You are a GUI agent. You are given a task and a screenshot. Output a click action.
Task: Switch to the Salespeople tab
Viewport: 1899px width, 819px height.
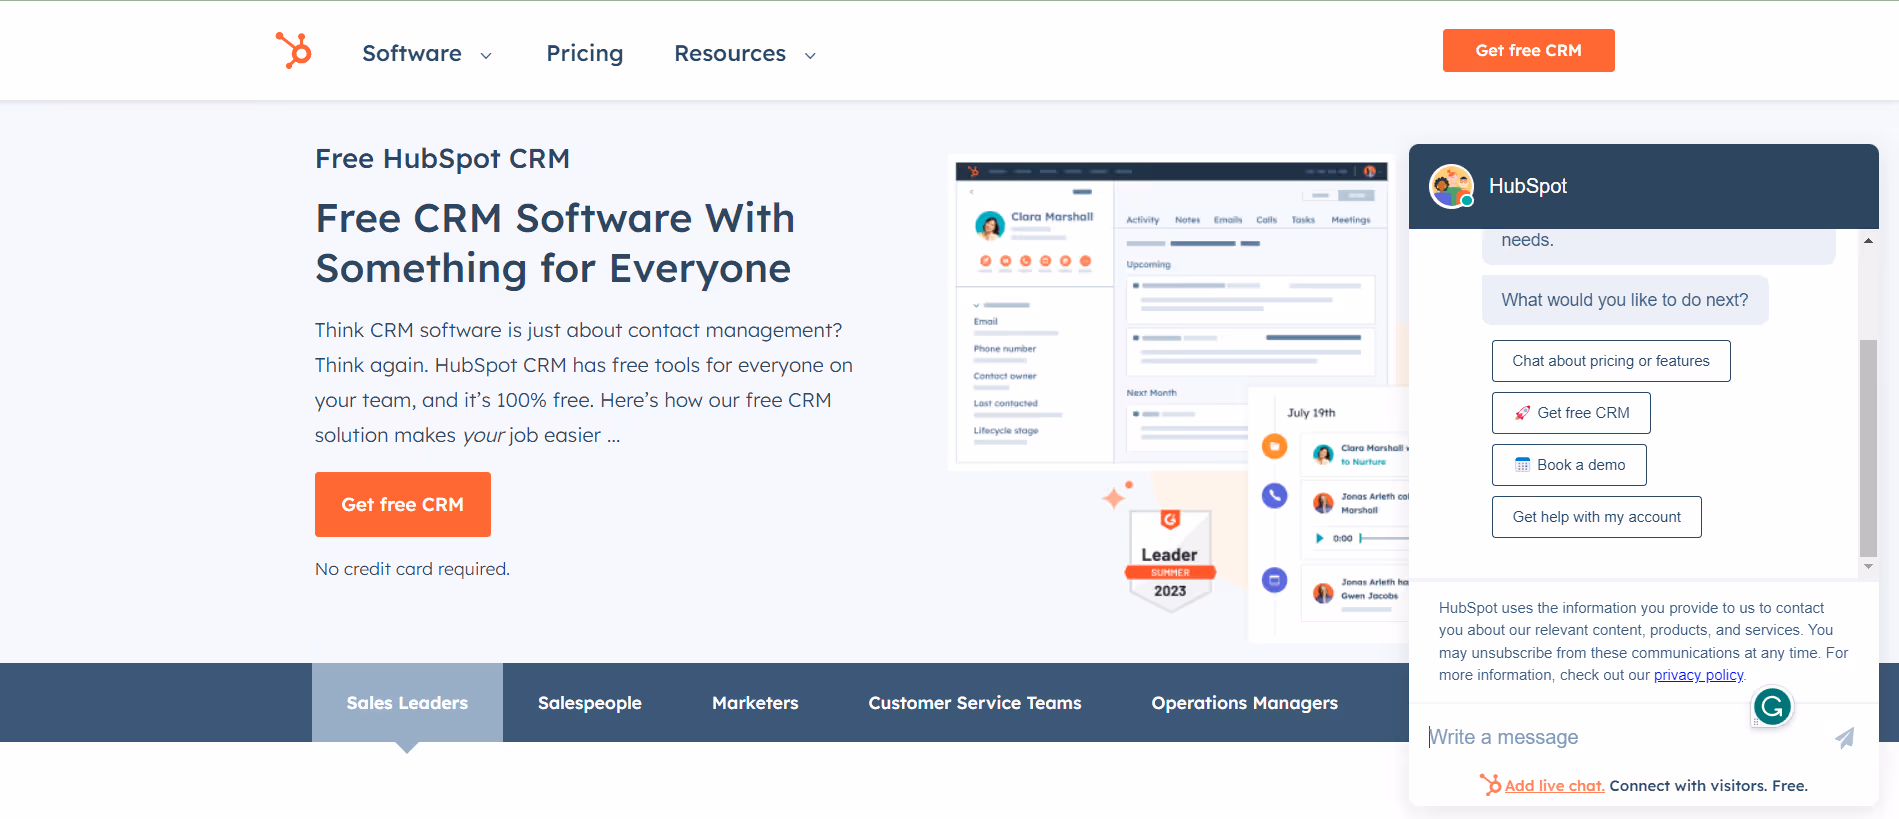[589, 702]
